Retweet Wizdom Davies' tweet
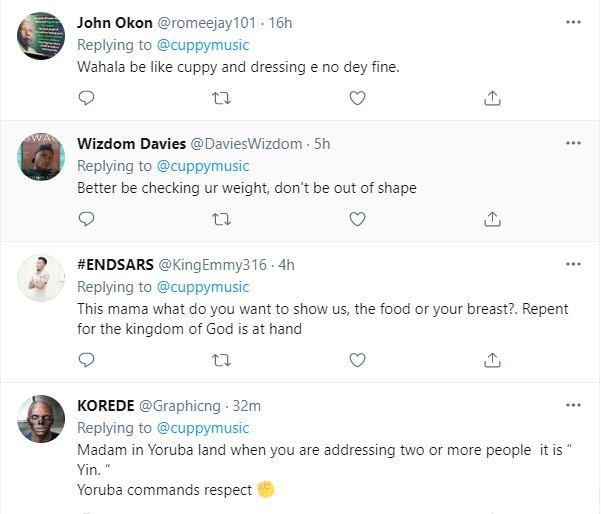 click(x=222, y=218)
